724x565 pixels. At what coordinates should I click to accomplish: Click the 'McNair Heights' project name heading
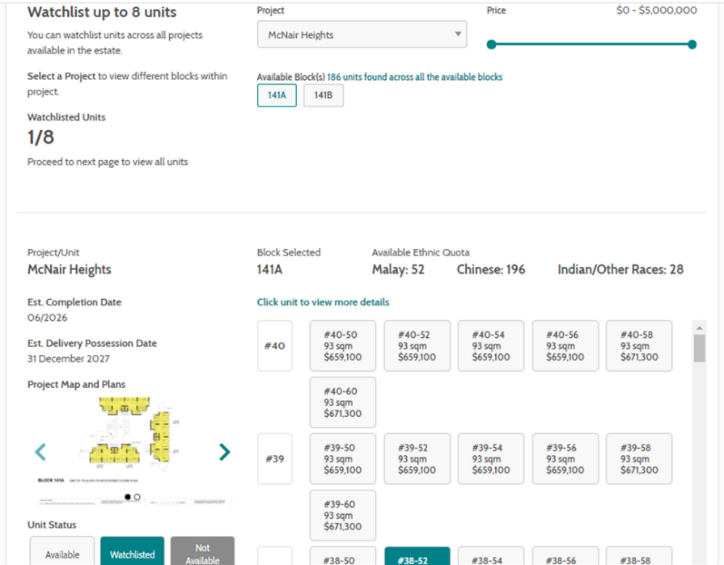(x=69, y=270)
